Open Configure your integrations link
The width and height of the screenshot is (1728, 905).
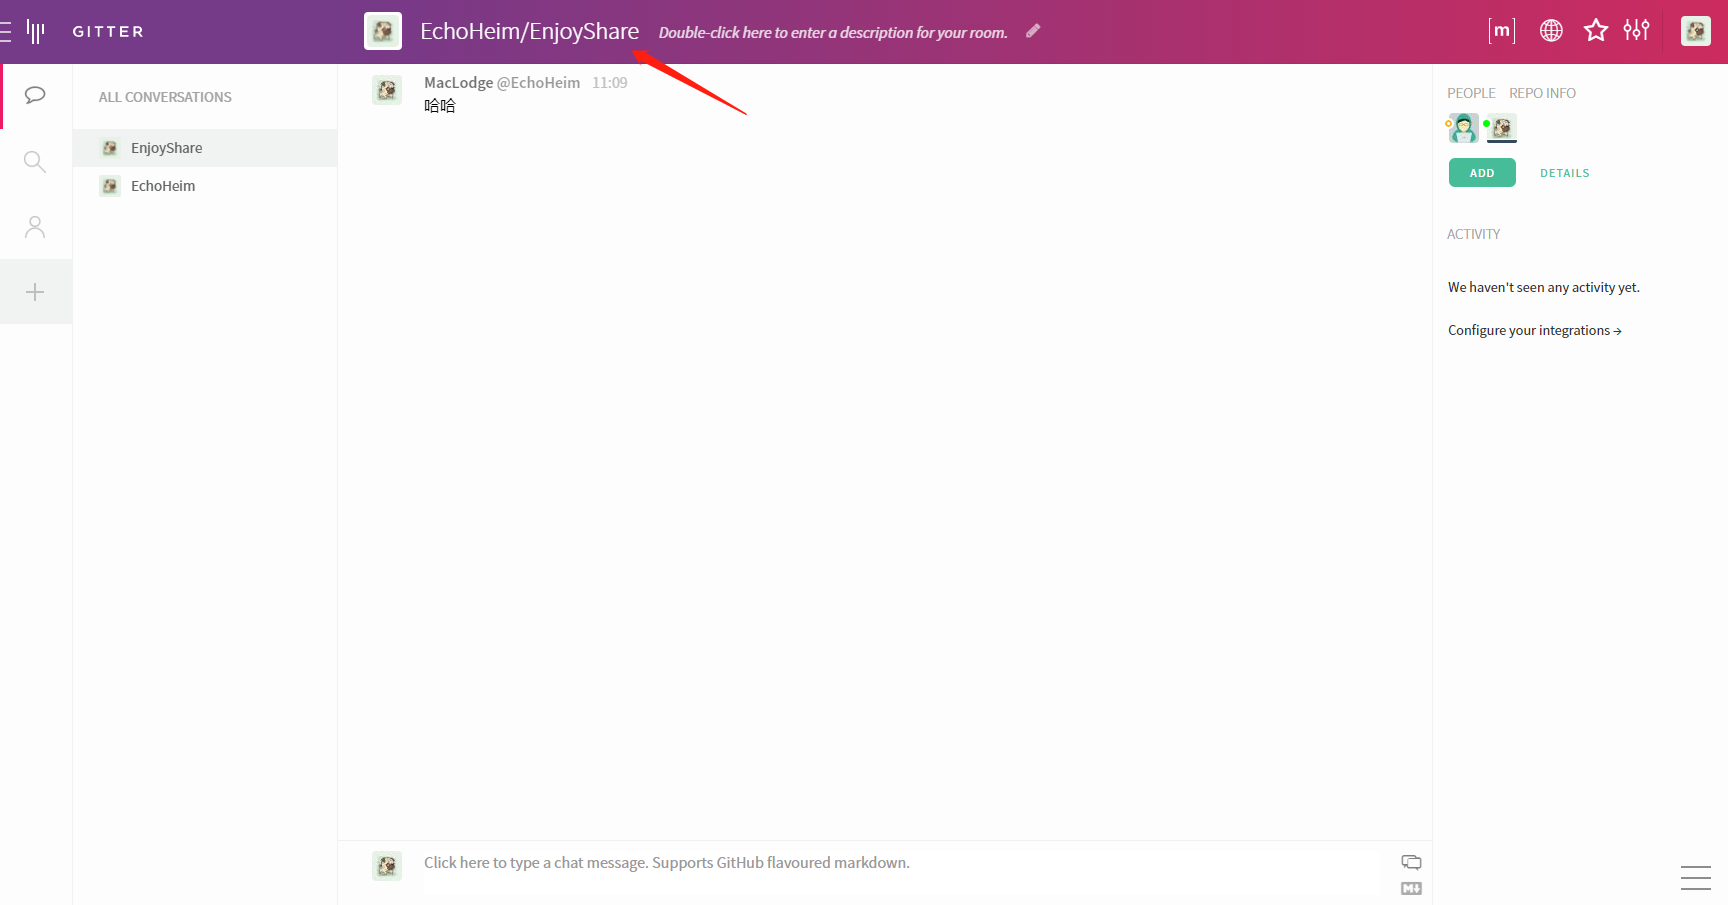[x=1535, y=331]
